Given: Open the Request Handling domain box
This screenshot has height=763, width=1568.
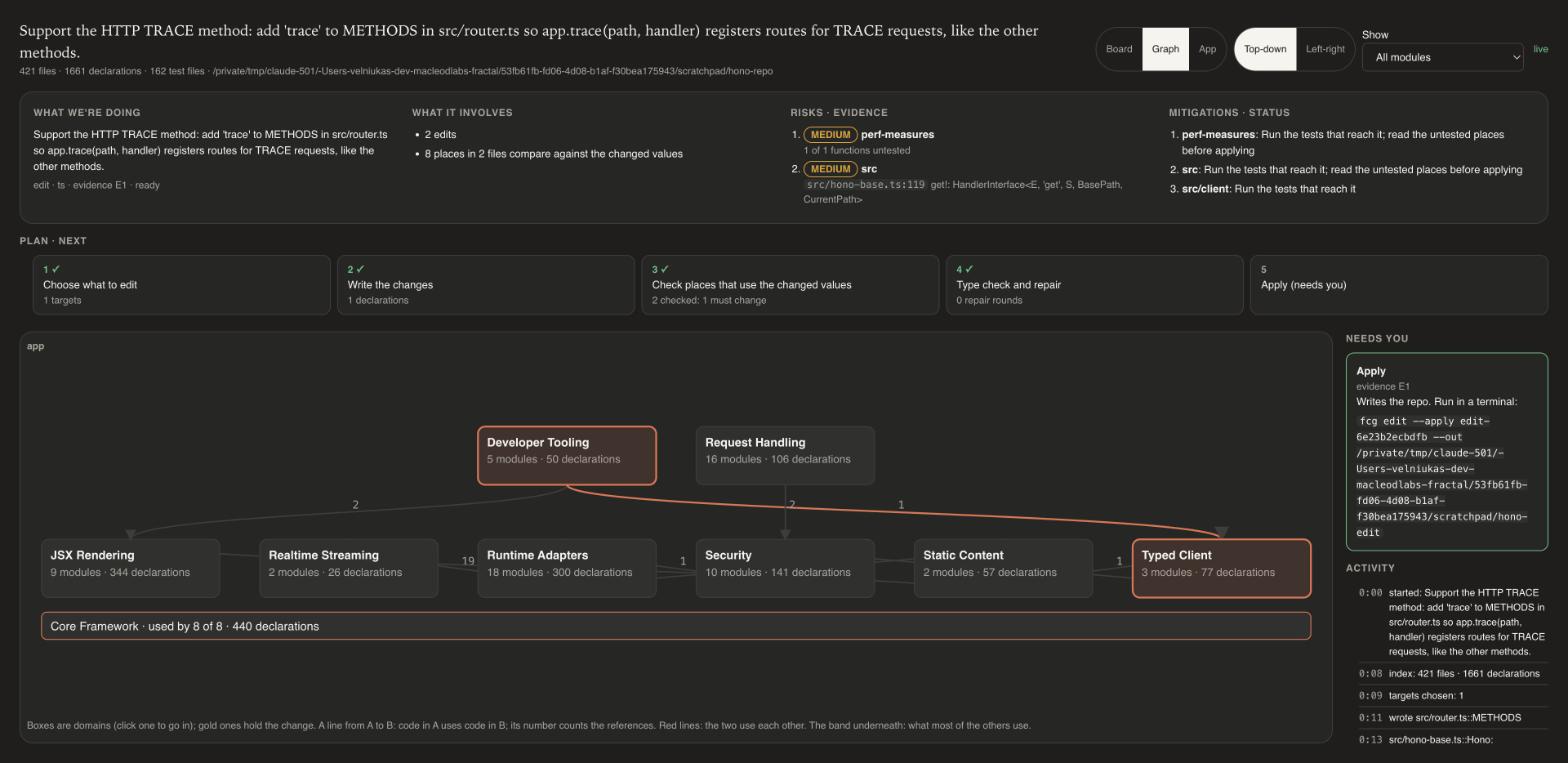Looking at the screenshot, I should [x=785, y=456].
